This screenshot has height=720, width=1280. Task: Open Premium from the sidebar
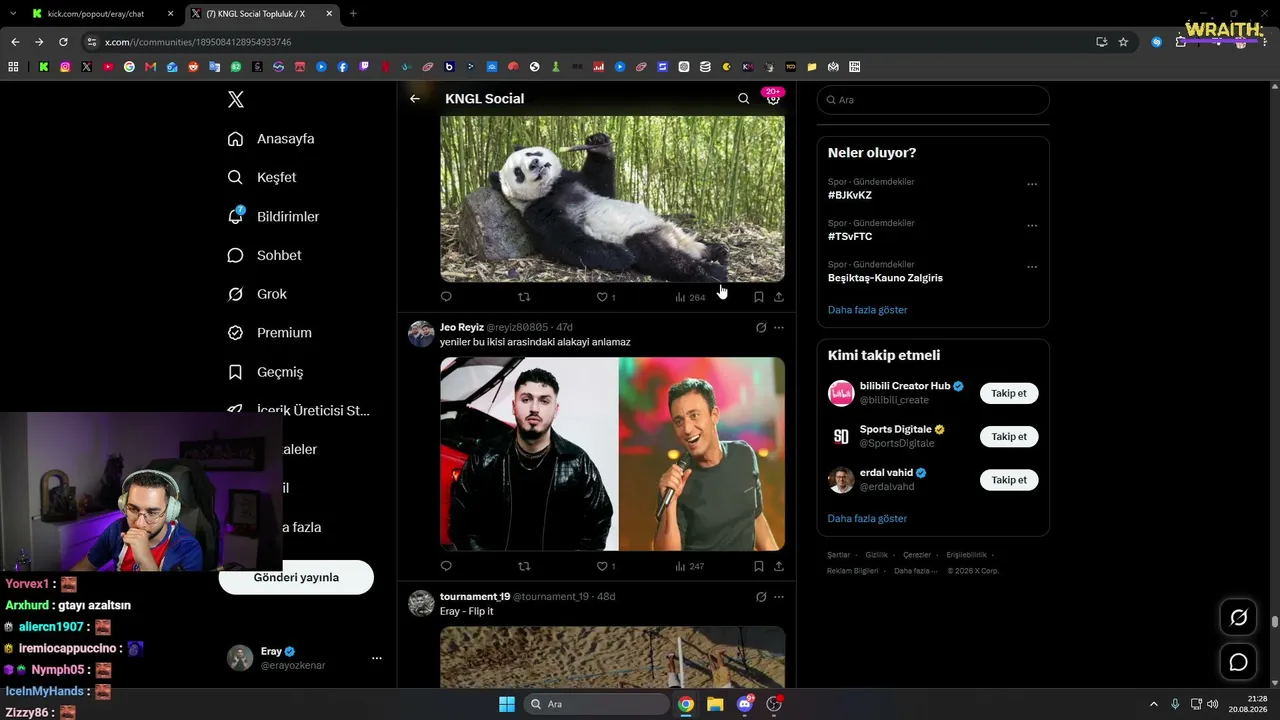270,333
